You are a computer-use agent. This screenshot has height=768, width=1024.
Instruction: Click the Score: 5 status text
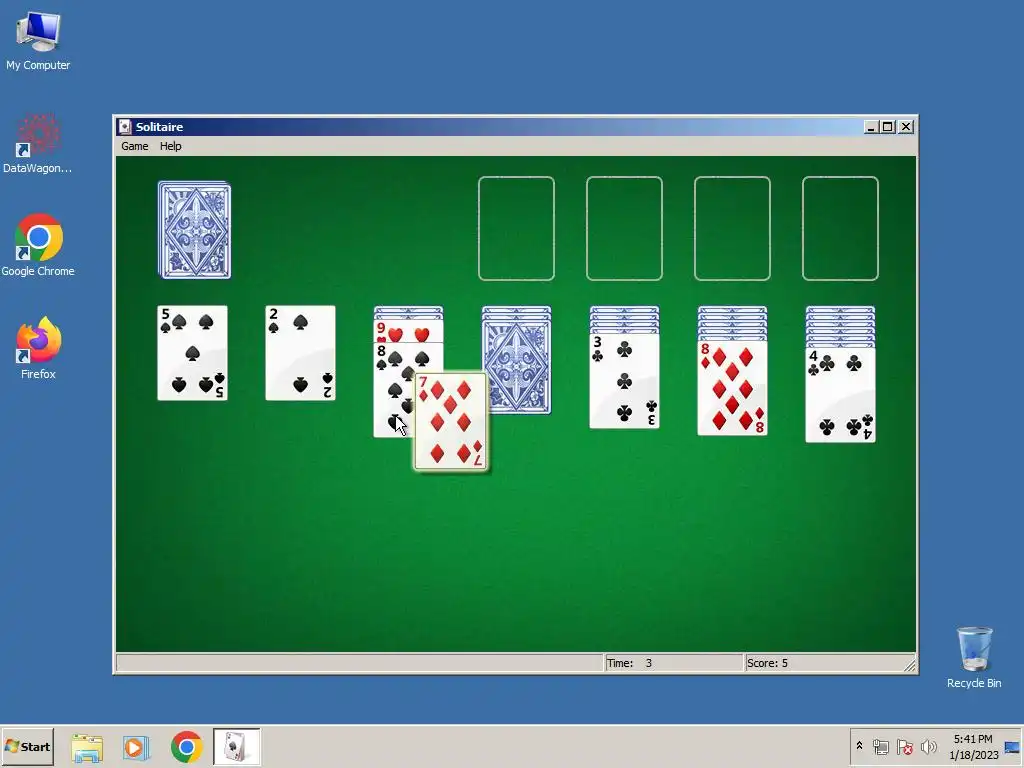tap(767, 663)
